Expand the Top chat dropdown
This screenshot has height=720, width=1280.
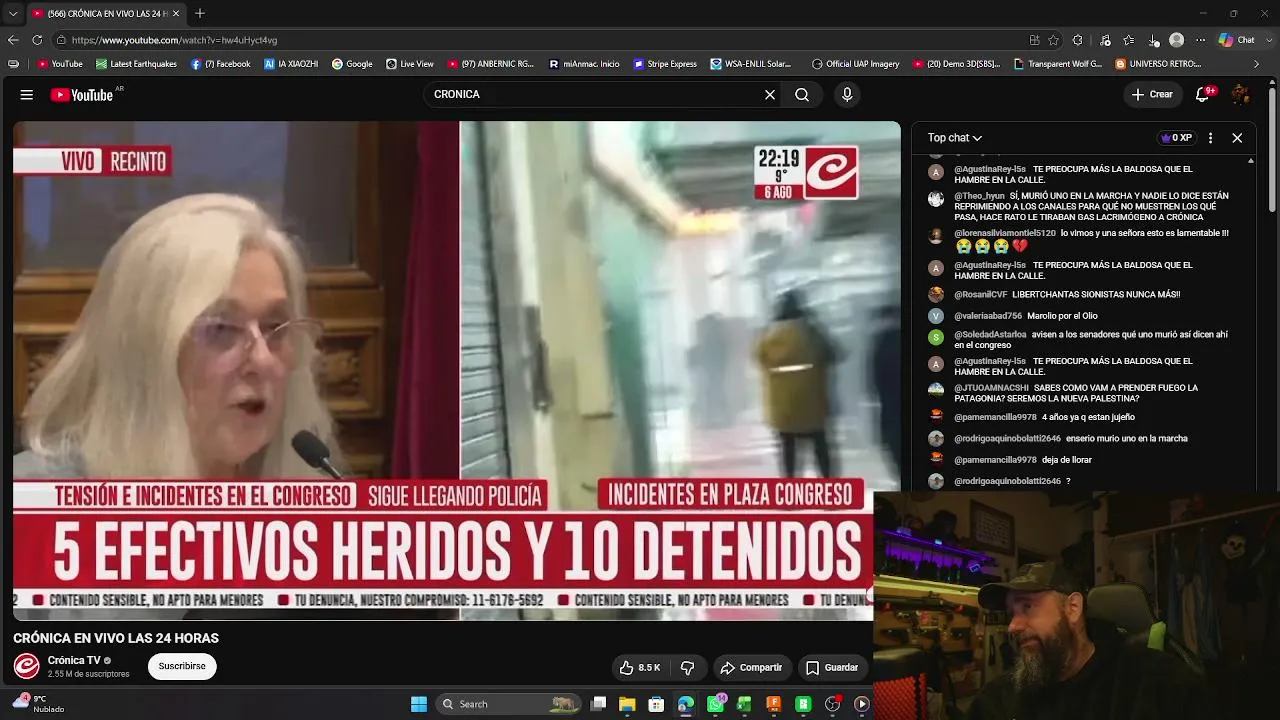tap(955, 138)
